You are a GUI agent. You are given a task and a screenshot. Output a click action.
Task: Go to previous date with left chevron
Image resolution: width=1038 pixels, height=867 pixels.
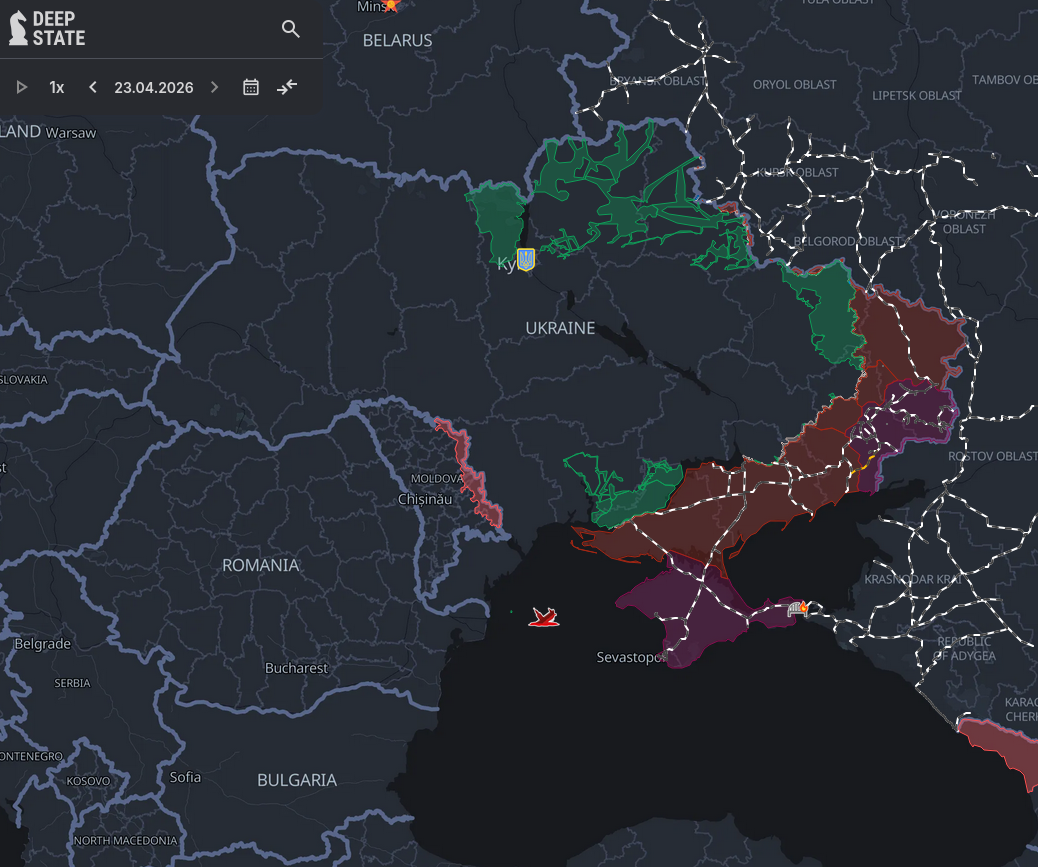tap(93, 87)
